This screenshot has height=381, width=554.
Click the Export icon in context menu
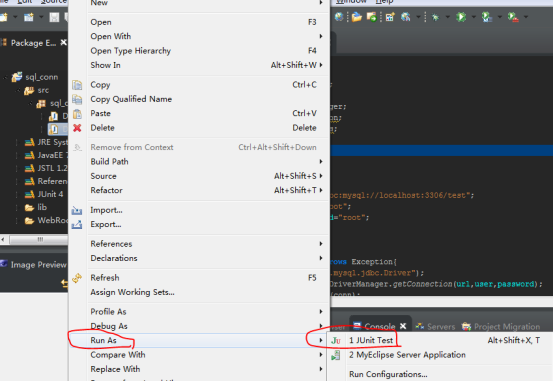click(77, 225)
